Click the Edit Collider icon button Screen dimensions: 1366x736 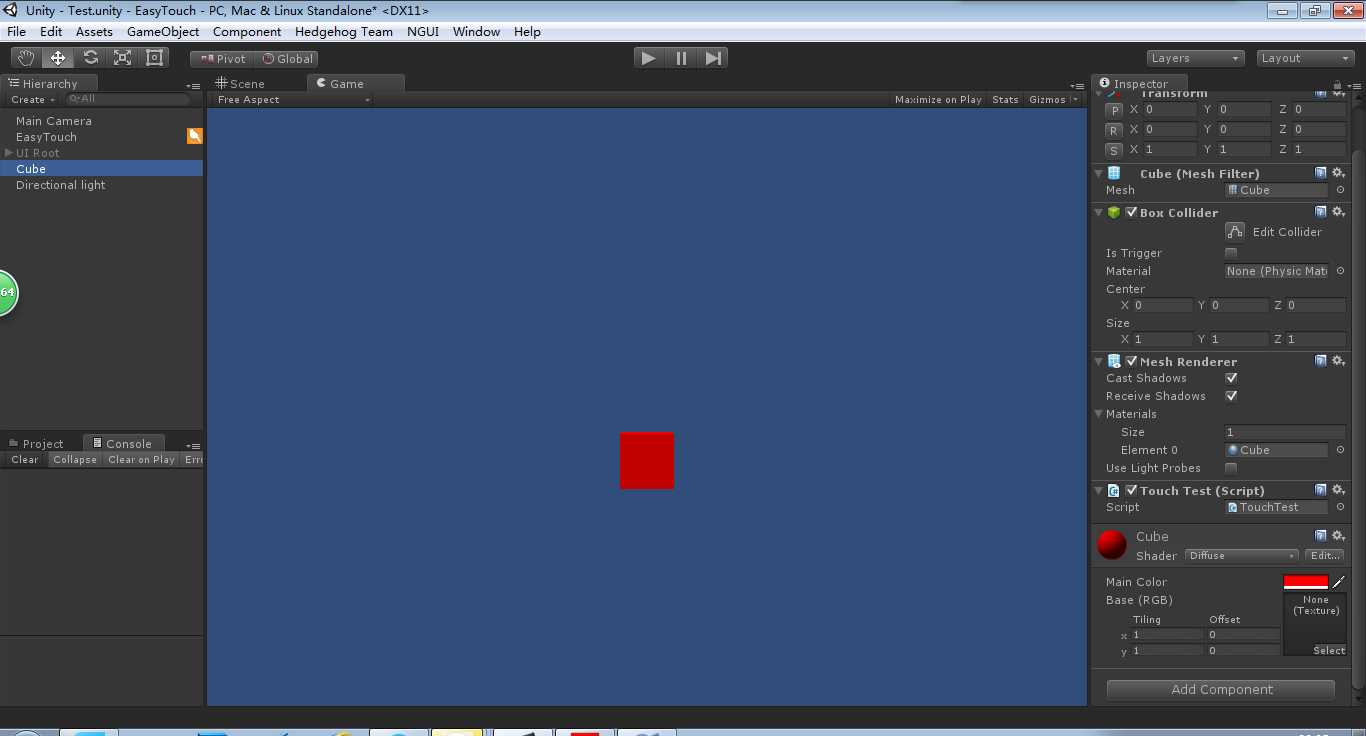coord(1235,231)
